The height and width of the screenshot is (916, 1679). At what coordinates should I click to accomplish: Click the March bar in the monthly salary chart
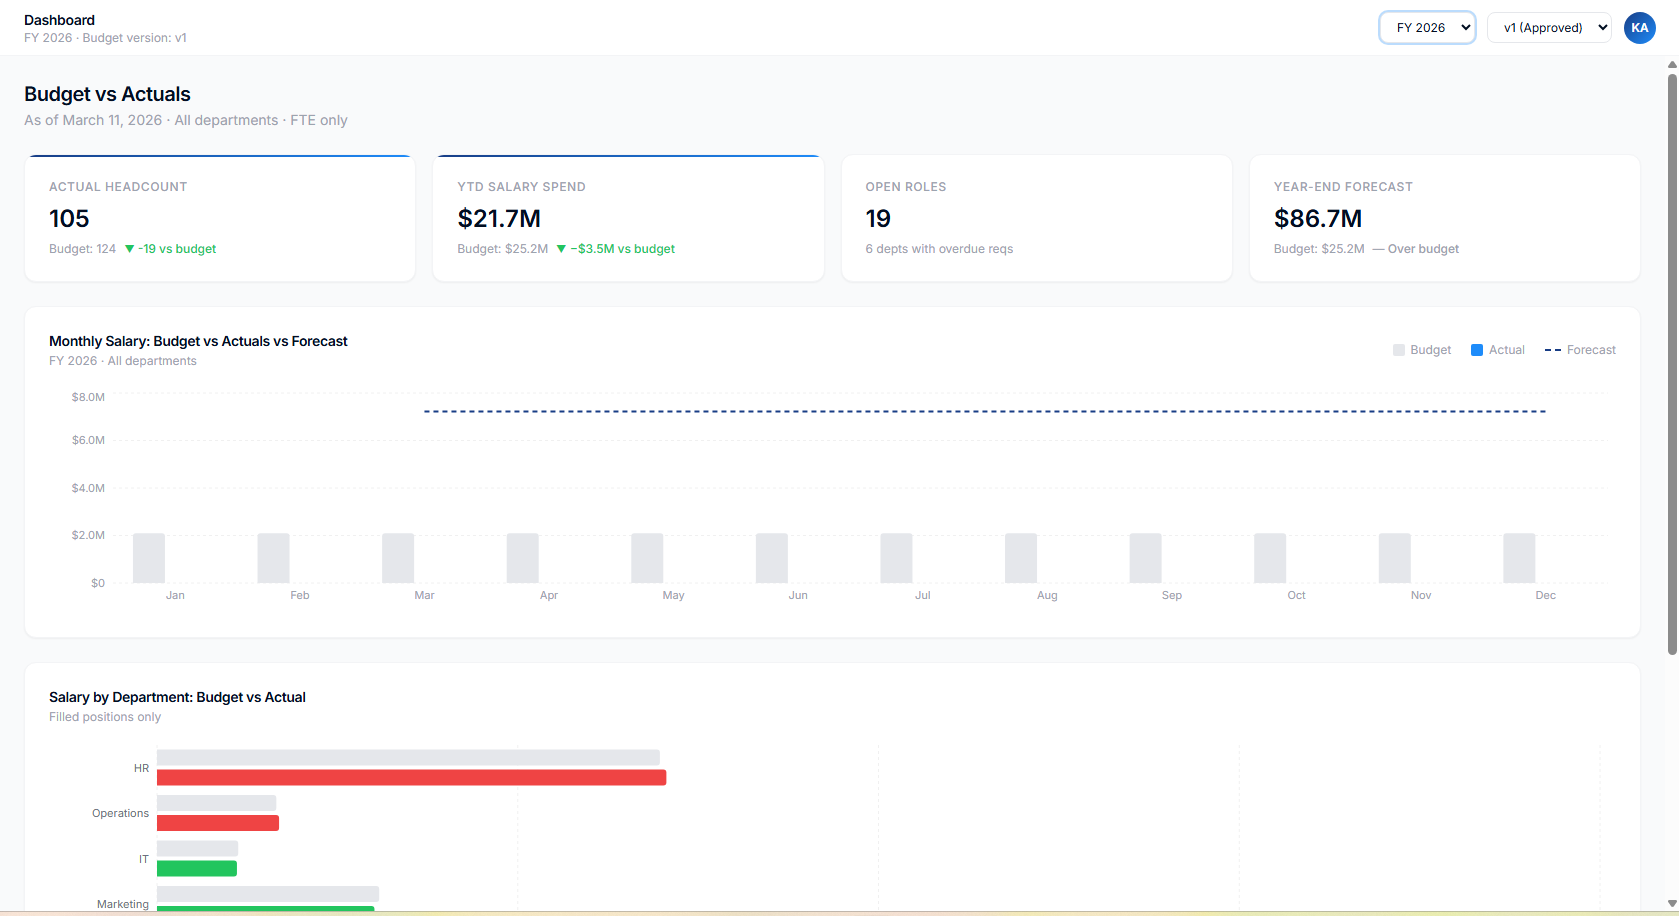[x=398, y=560]
